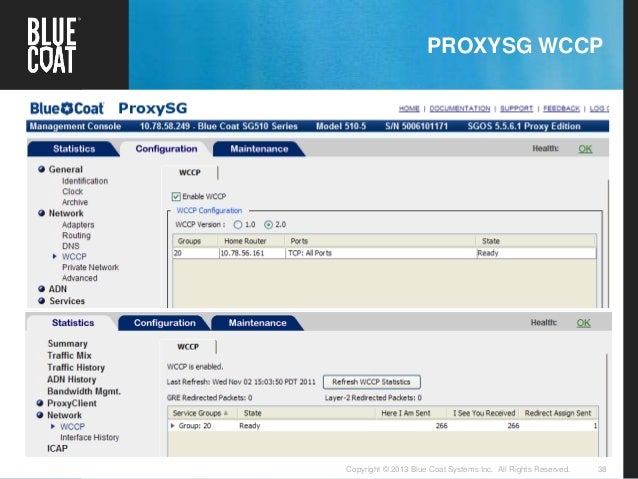Expand the Services bullet in configuration tree
638x479 pixels.
coord(41,301)
